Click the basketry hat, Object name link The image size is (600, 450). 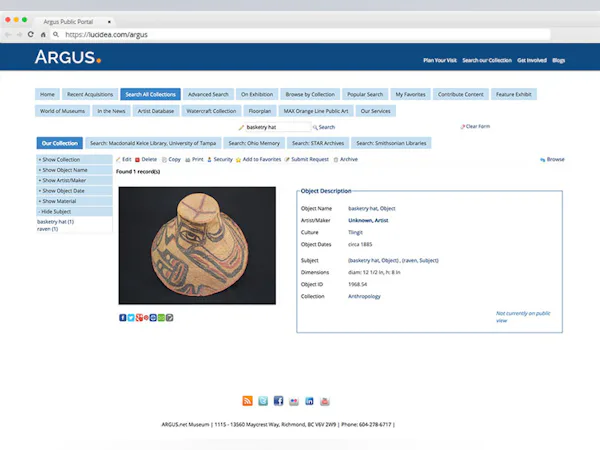tap(372, 209)
